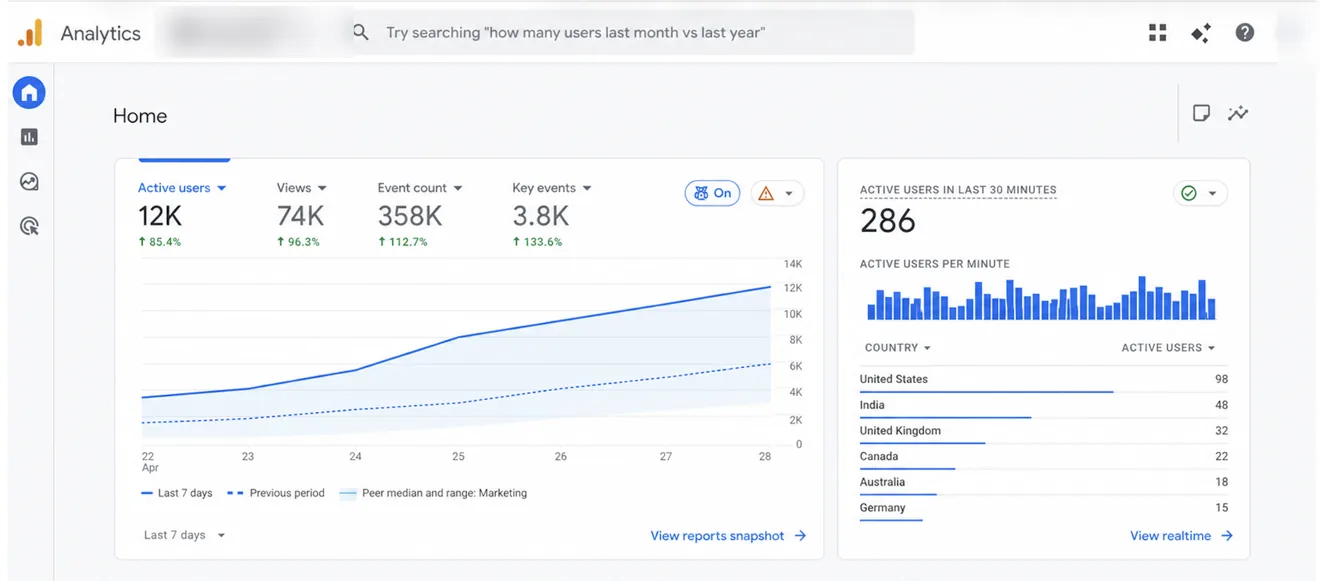Click the Australia country row
Screen dimensions: 1320x581
pos(1043,483)
